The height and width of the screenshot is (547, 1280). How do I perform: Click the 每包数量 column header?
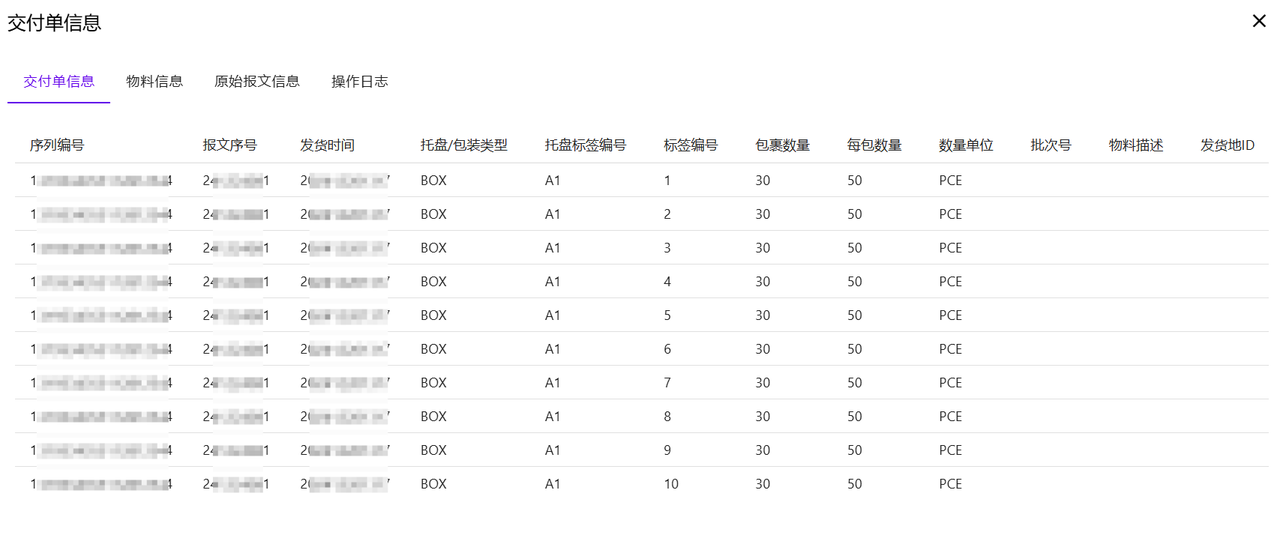click(x=874, y=146)
